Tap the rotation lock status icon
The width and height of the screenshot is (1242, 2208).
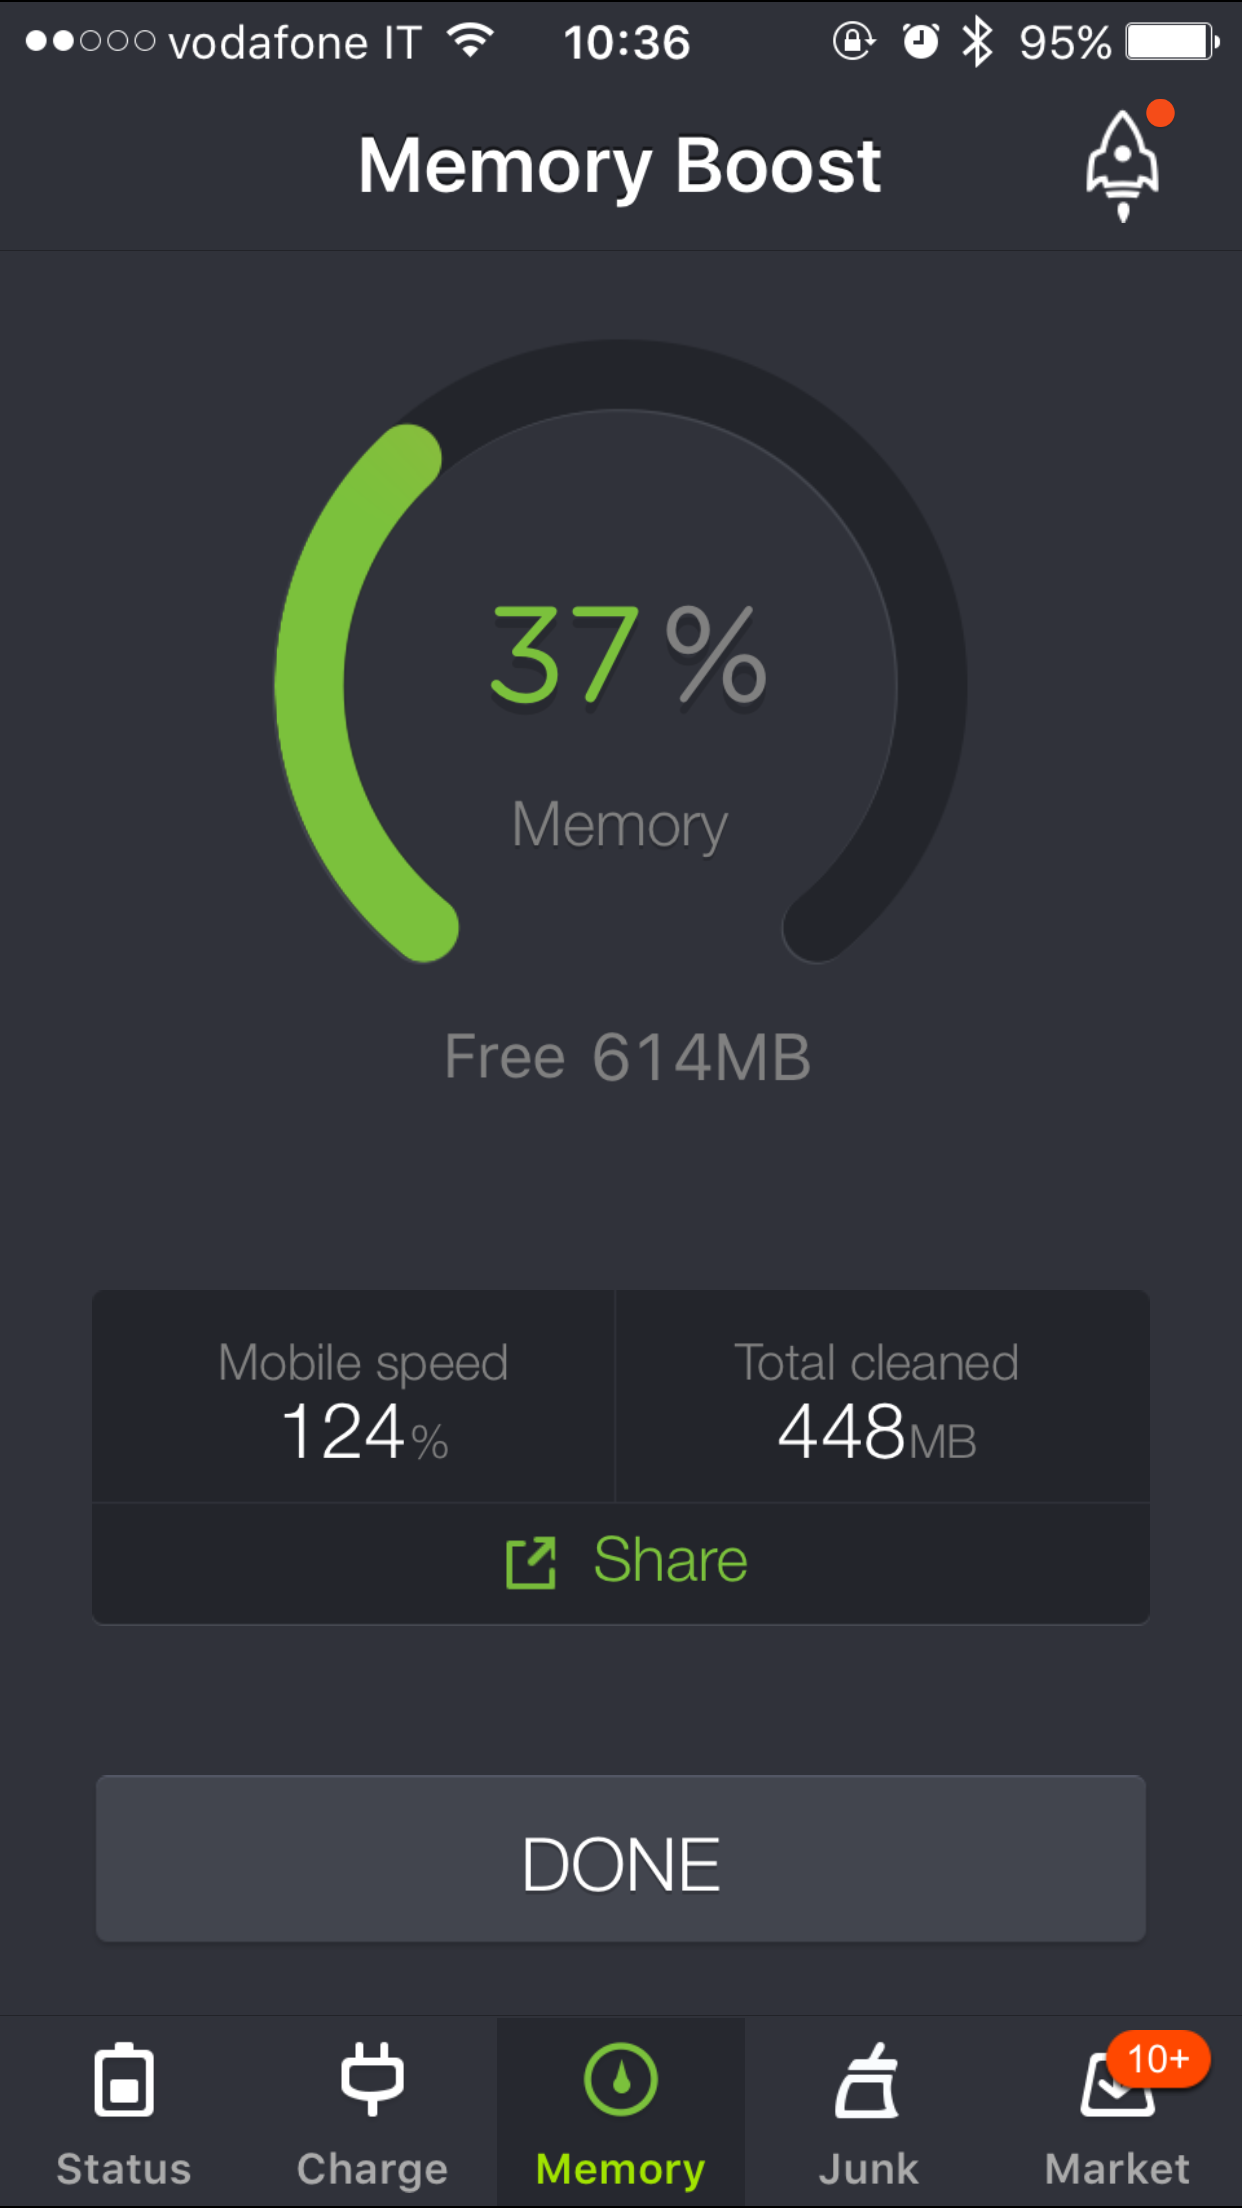(853, 42)
